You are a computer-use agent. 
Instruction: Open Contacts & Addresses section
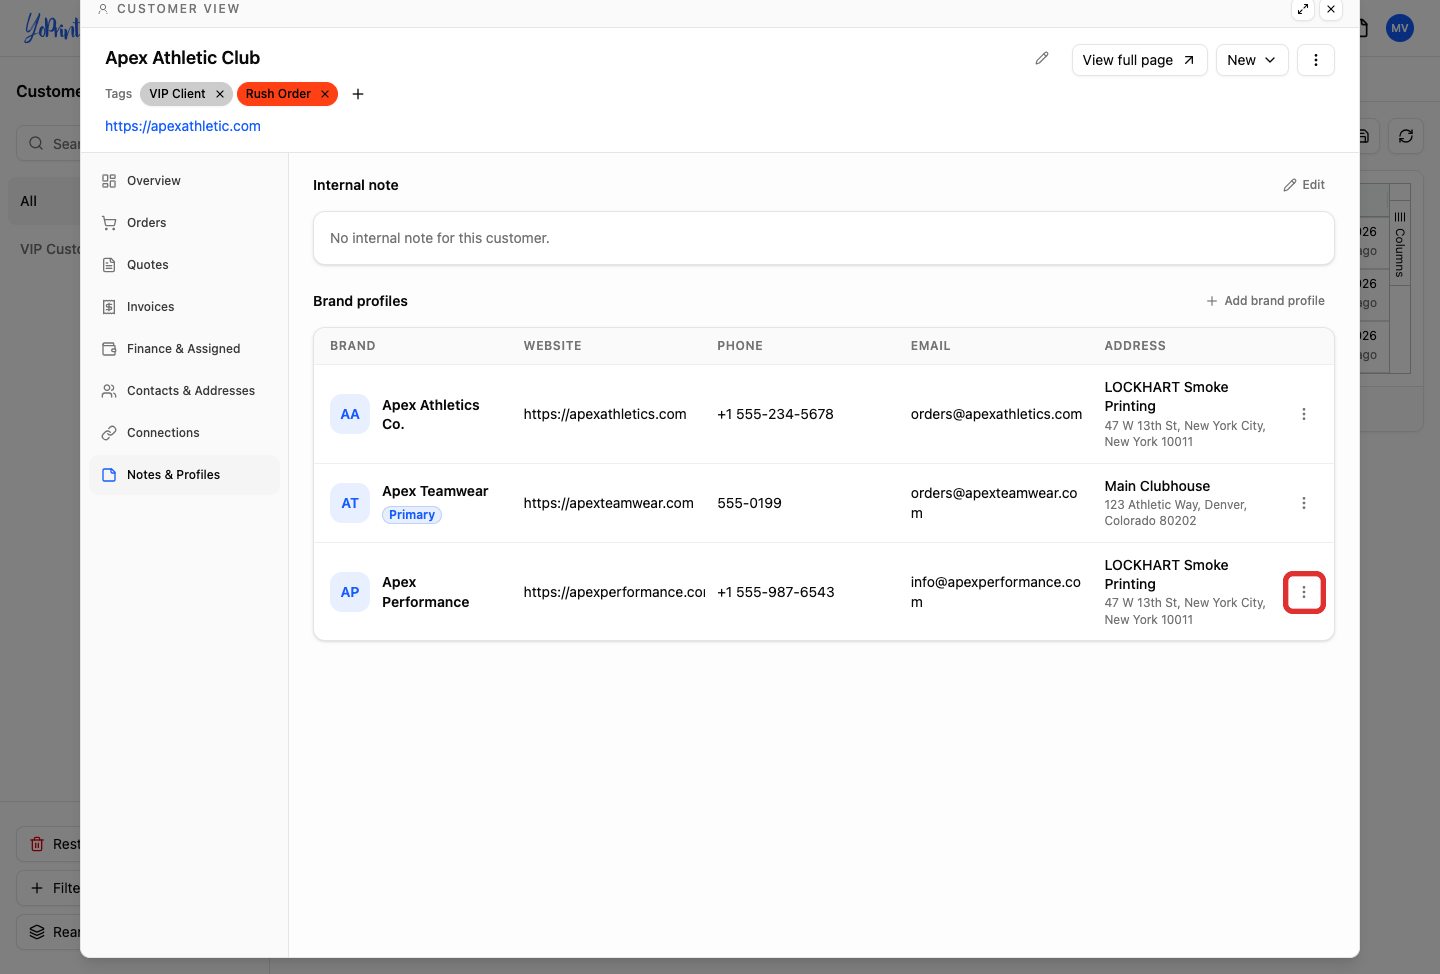point(185,391)
